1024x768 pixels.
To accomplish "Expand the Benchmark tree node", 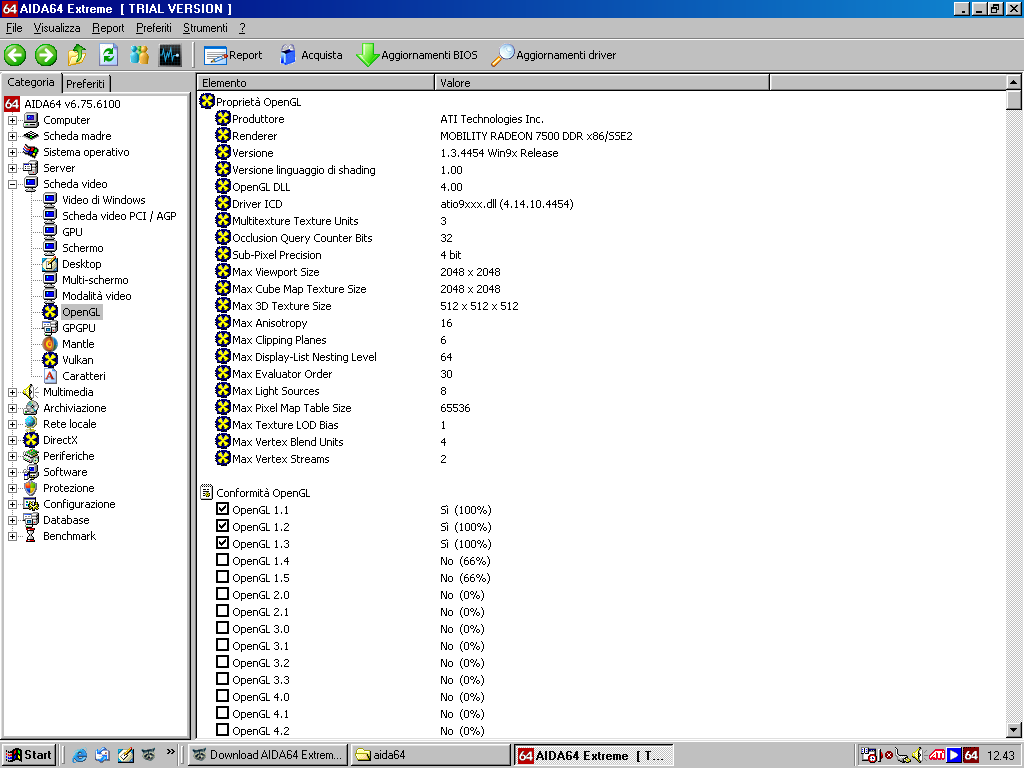I will pyautogui.click(x=12, y=536).
